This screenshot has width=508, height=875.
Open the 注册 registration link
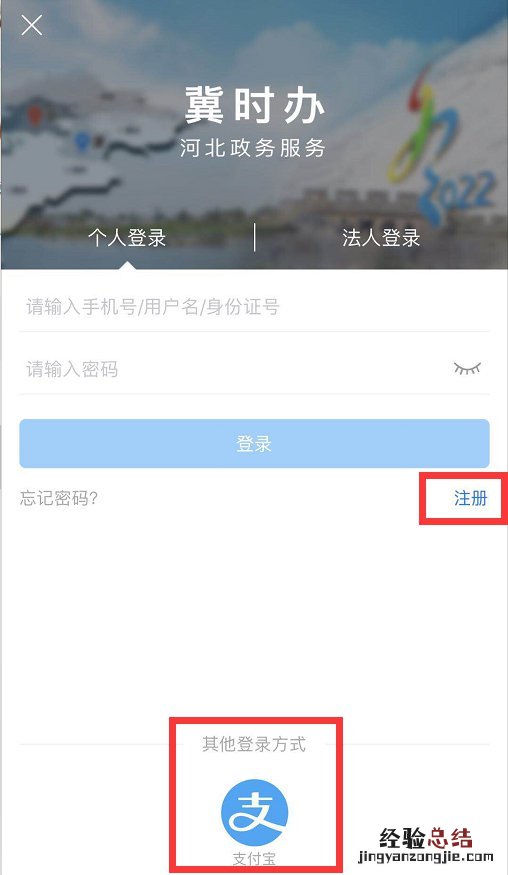coord(471,498)
